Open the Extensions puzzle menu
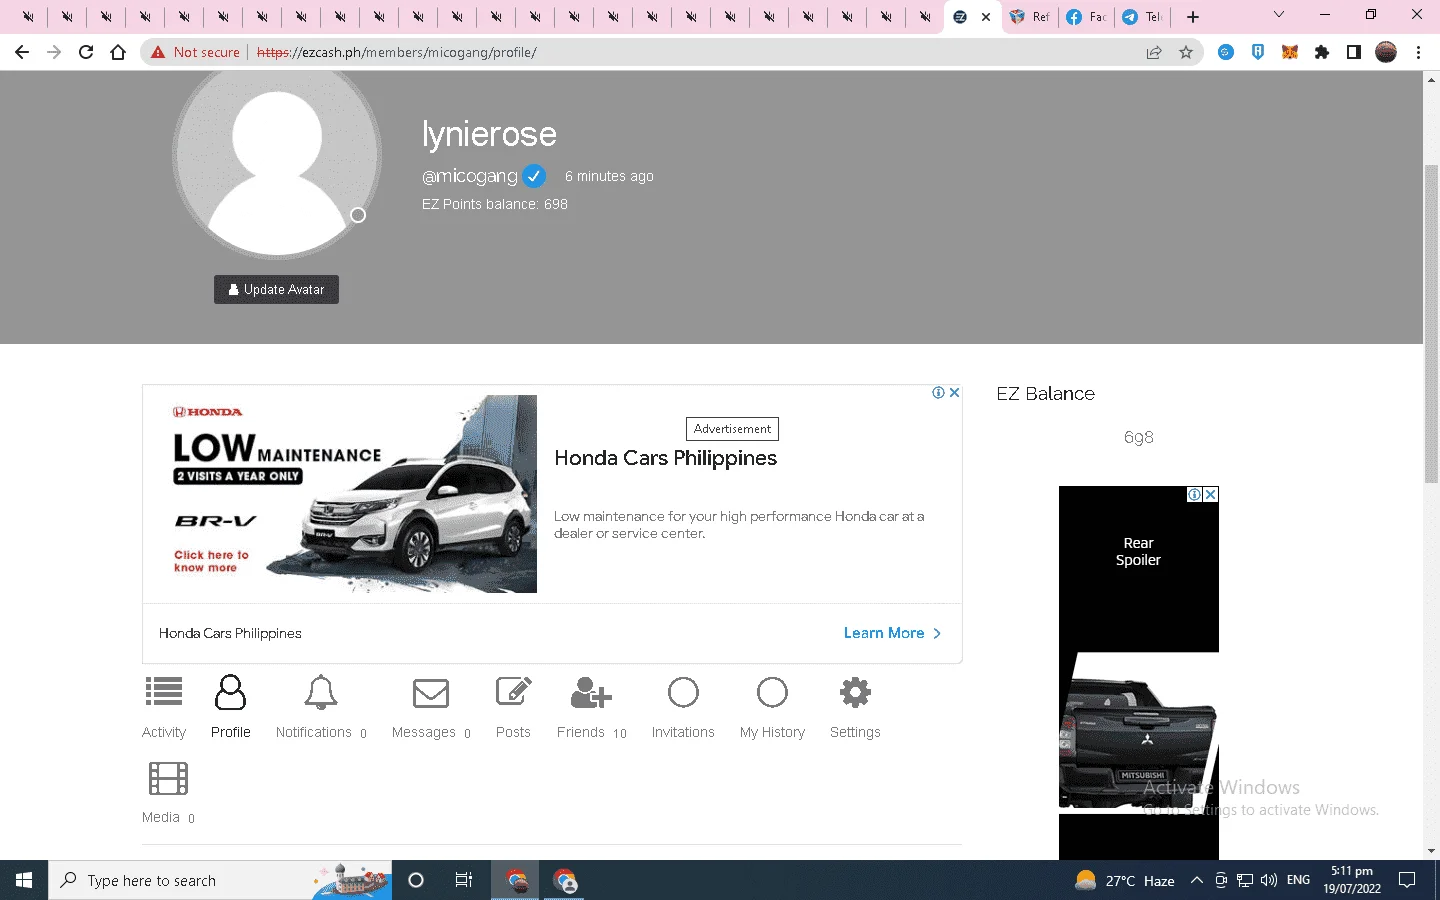Image resolution: width=1440 pixels, height=900 pixels. tap(1322, 52)
